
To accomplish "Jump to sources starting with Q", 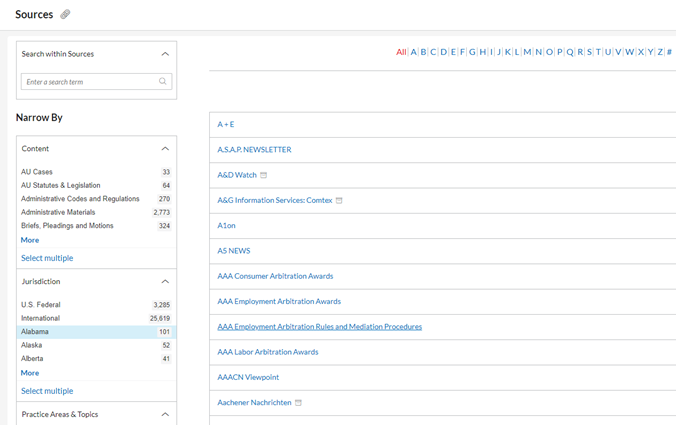I will (x=570, y=52).
